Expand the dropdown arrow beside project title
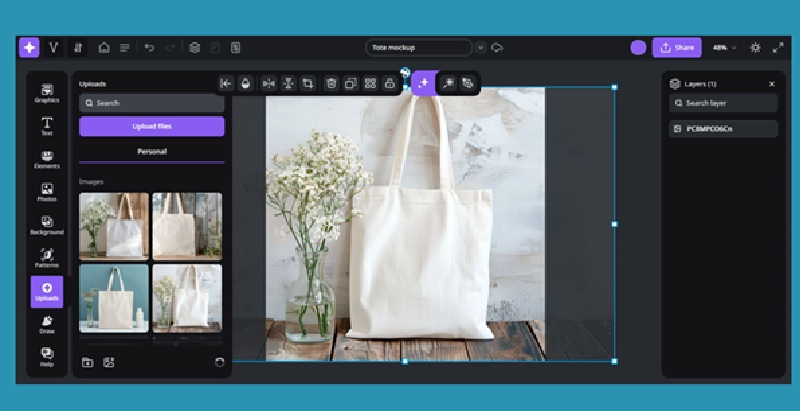Viewport: 800px width, 411px height. tap(480, 47)
